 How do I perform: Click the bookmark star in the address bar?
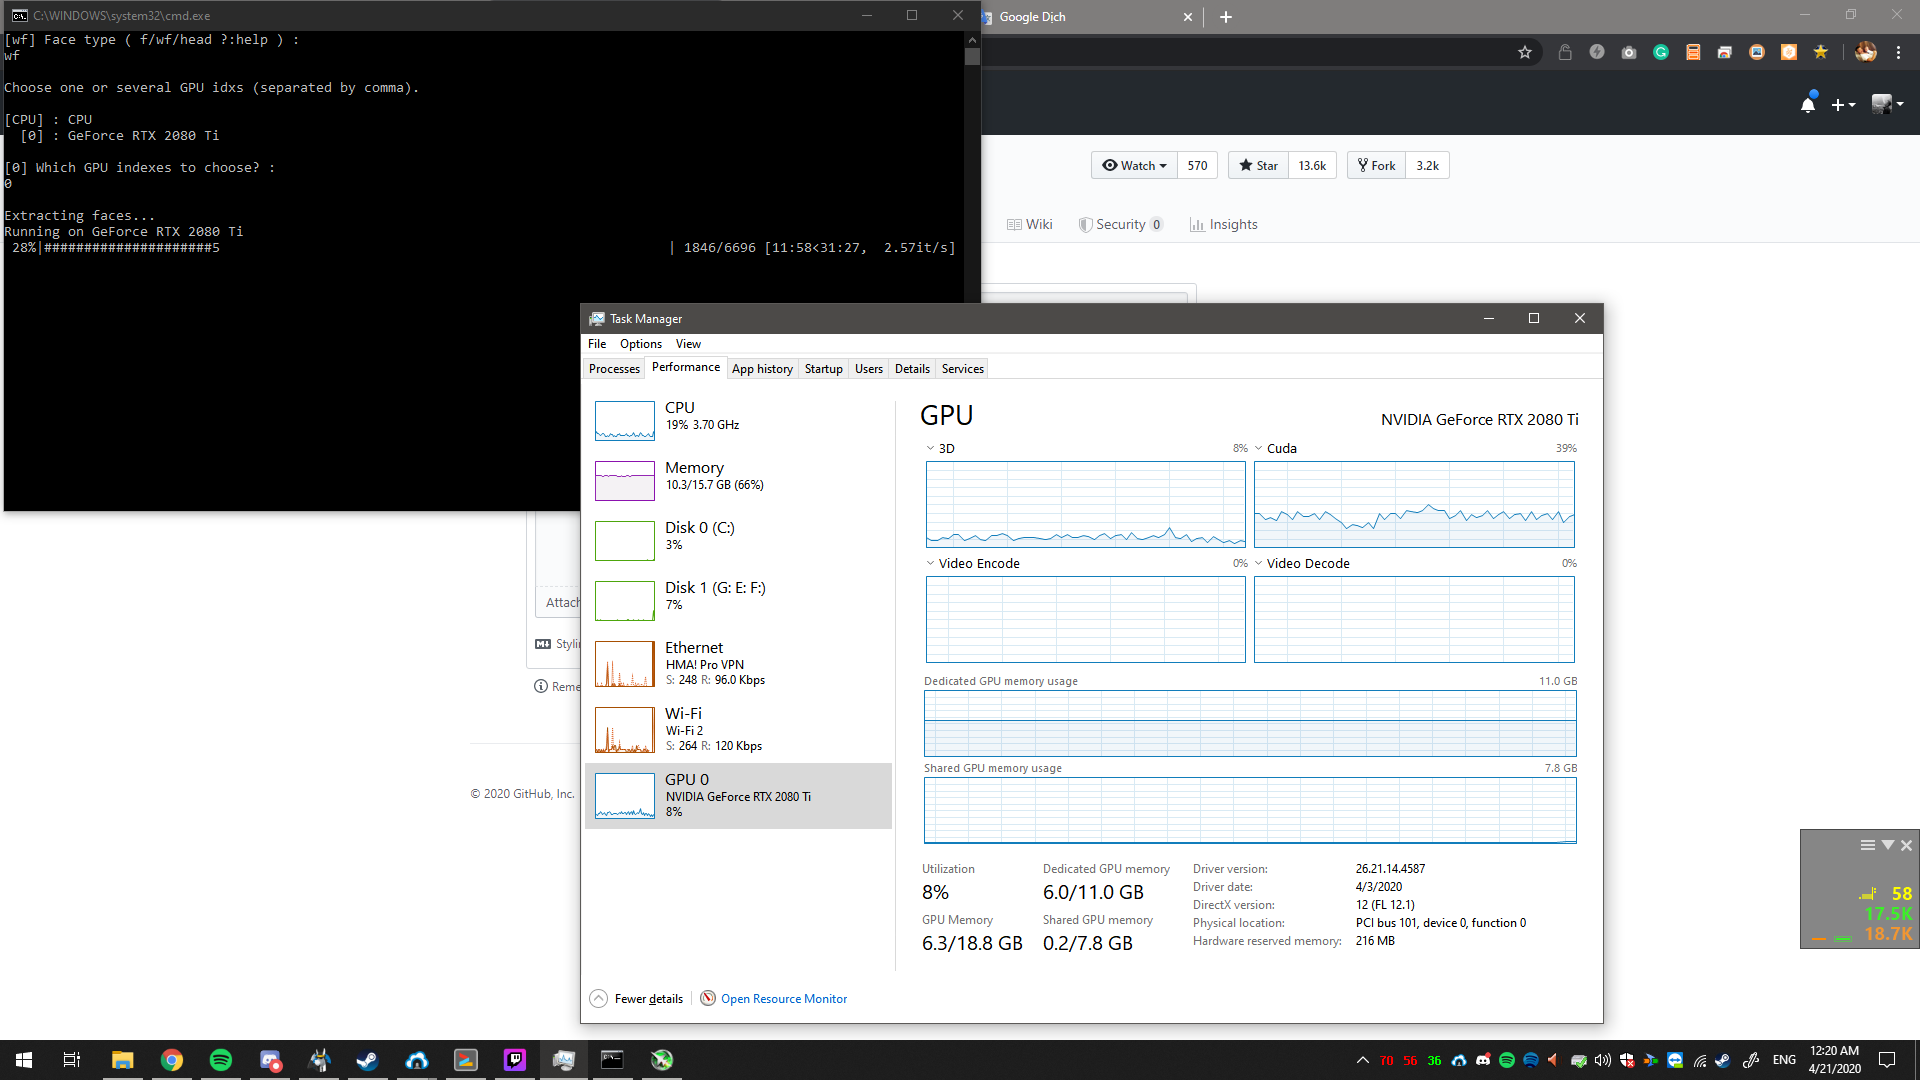[1525, 52]
